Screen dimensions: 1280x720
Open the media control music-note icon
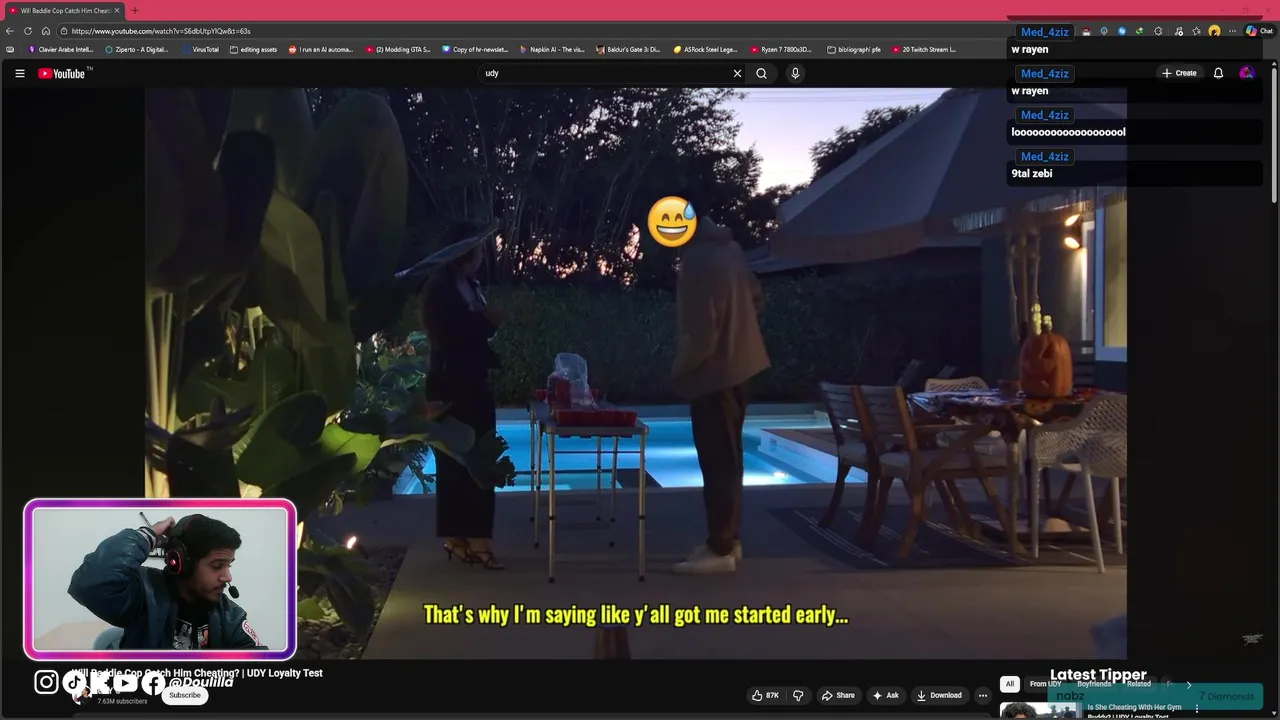[x=1178, y=31]
